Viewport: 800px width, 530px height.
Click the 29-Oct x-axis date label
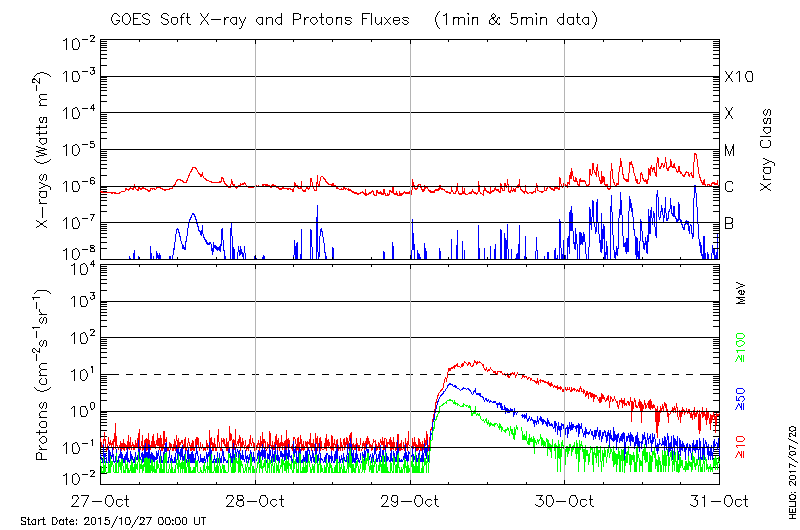pyautogui.click(x=410, y=501)
